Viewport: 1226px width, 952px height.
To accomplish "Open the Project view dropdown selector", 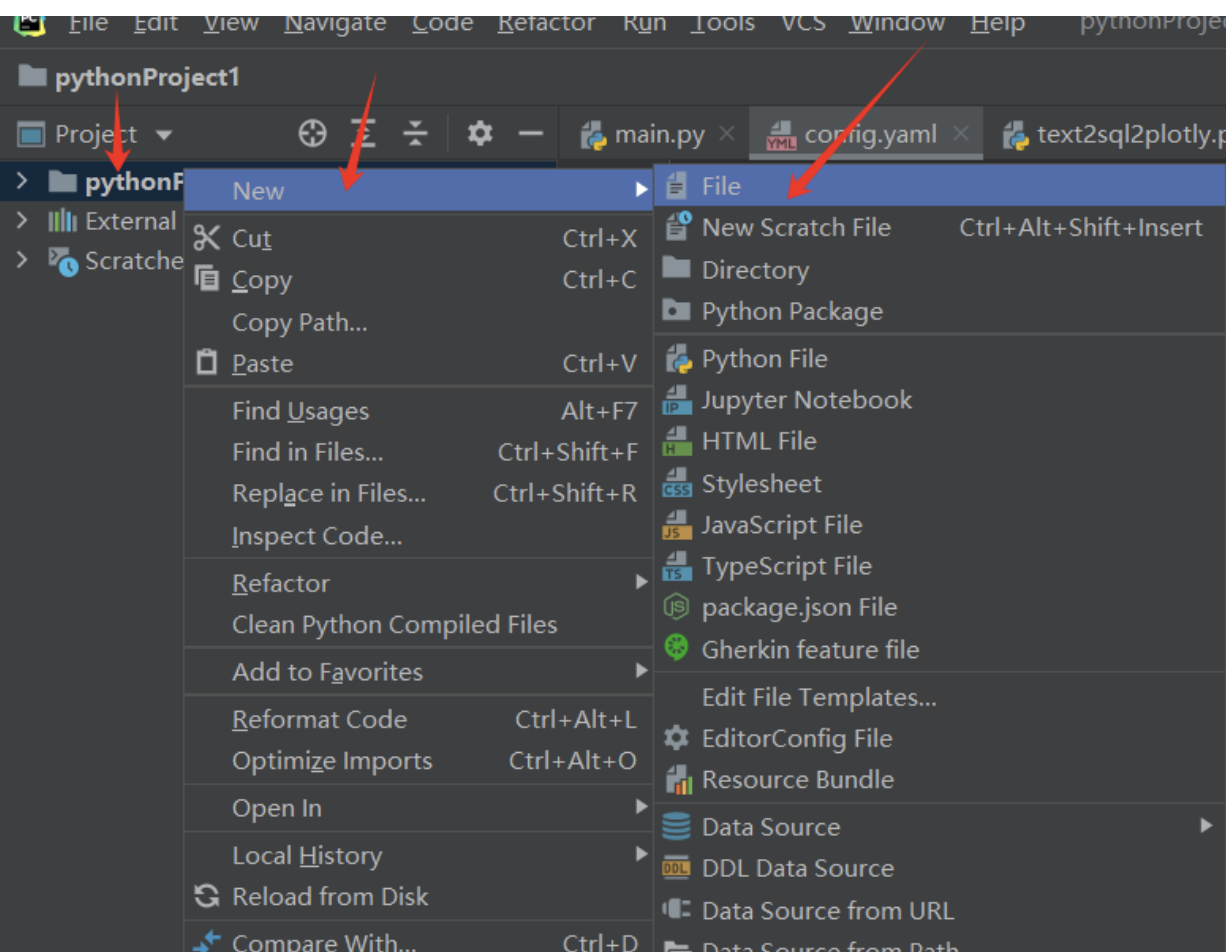I will [x=164, y=134].
